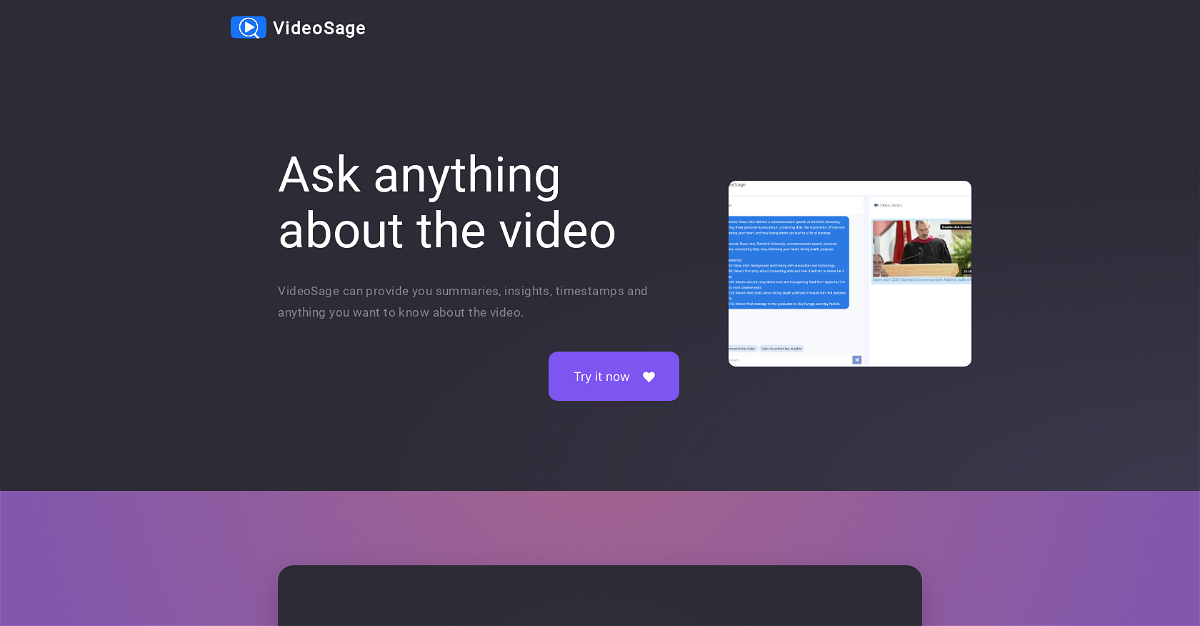Click the VideoSage logo icon
1200x626 pixels.
248,27
